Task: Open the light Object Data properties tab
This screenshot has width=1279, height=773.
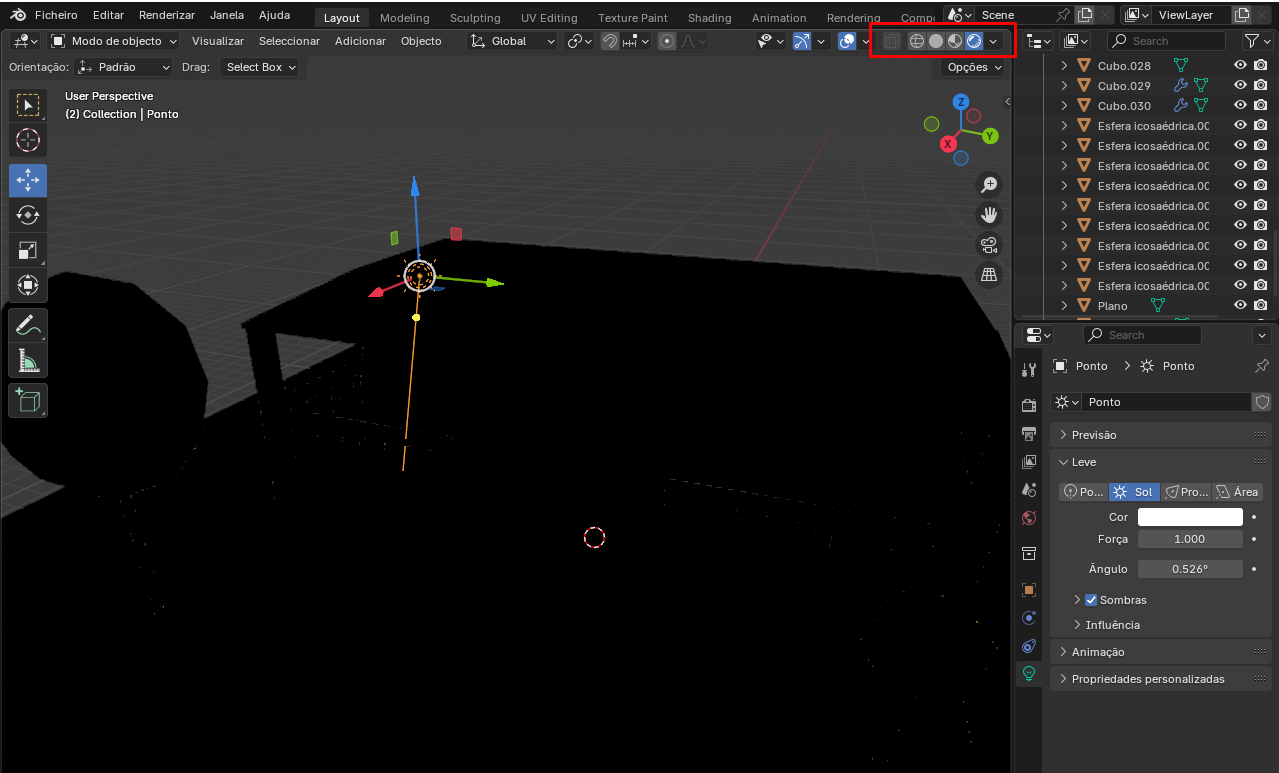Action: pos(1029,673)
